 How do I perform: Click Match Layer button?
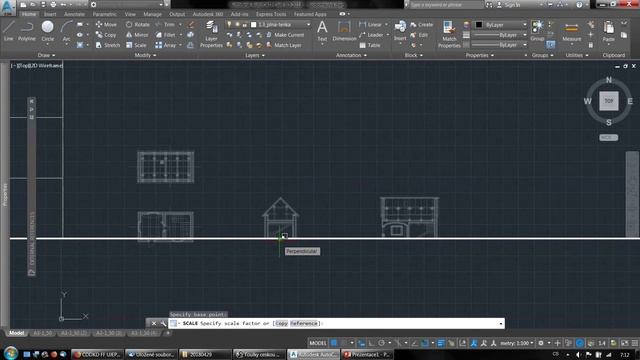coord(284,45)
